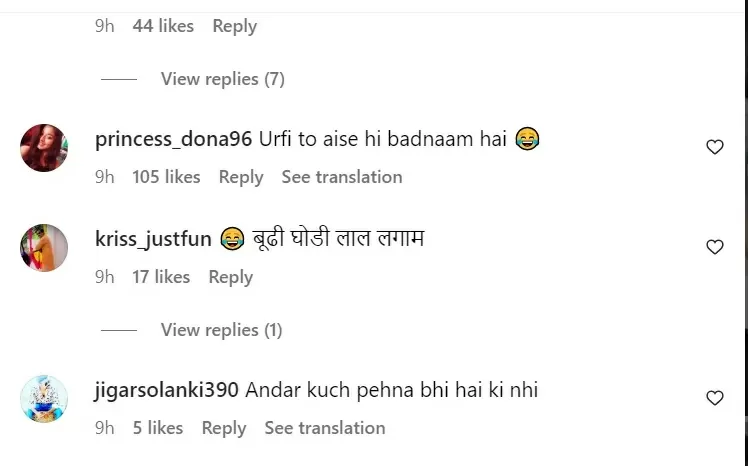
Task: See translation of jigarsolanki390's comment
Action: (324, 428)
